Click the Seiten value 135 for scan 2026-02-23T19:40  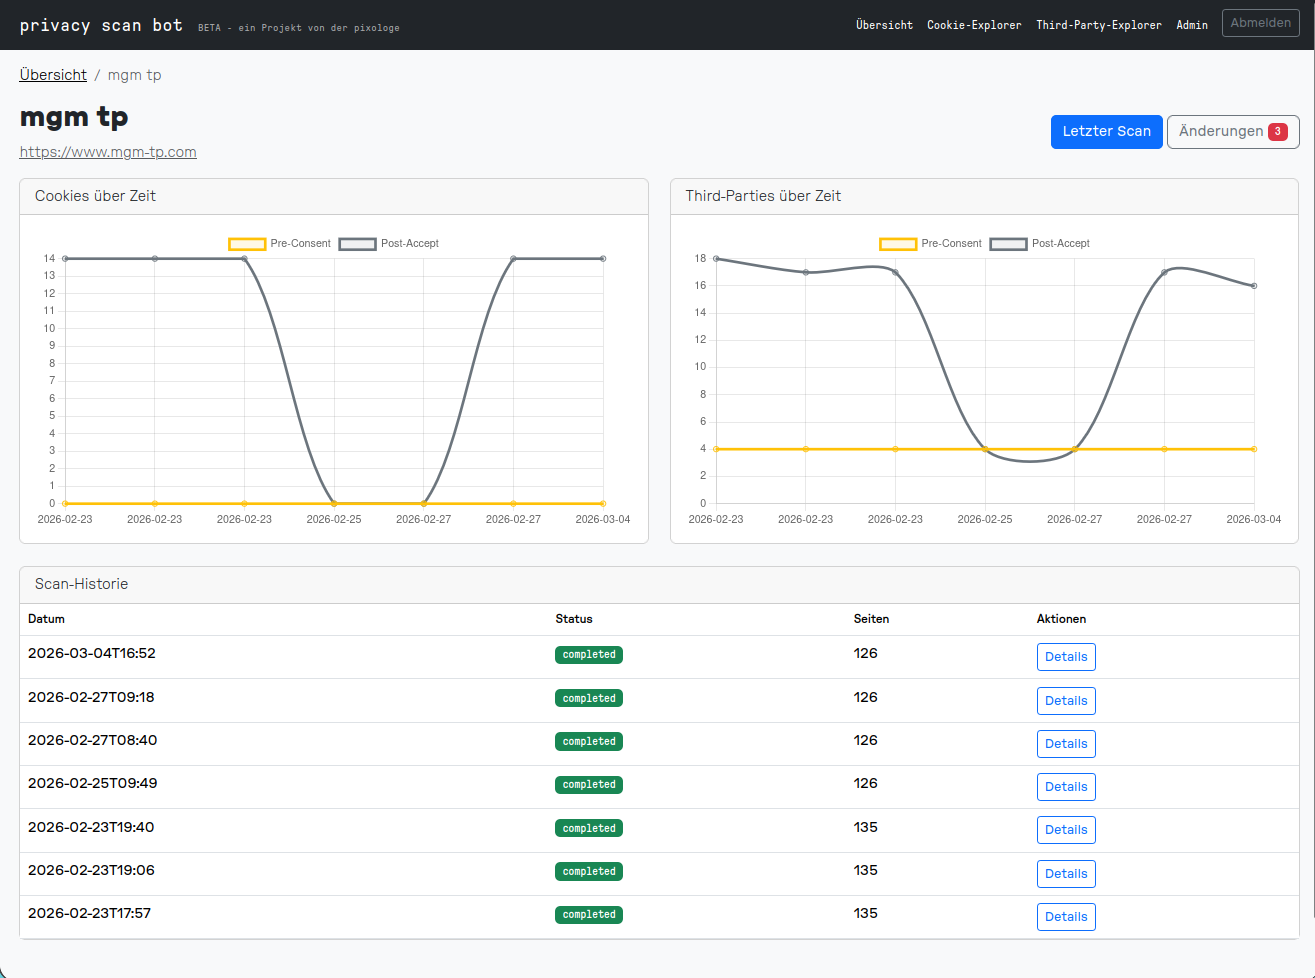(866, 828)
